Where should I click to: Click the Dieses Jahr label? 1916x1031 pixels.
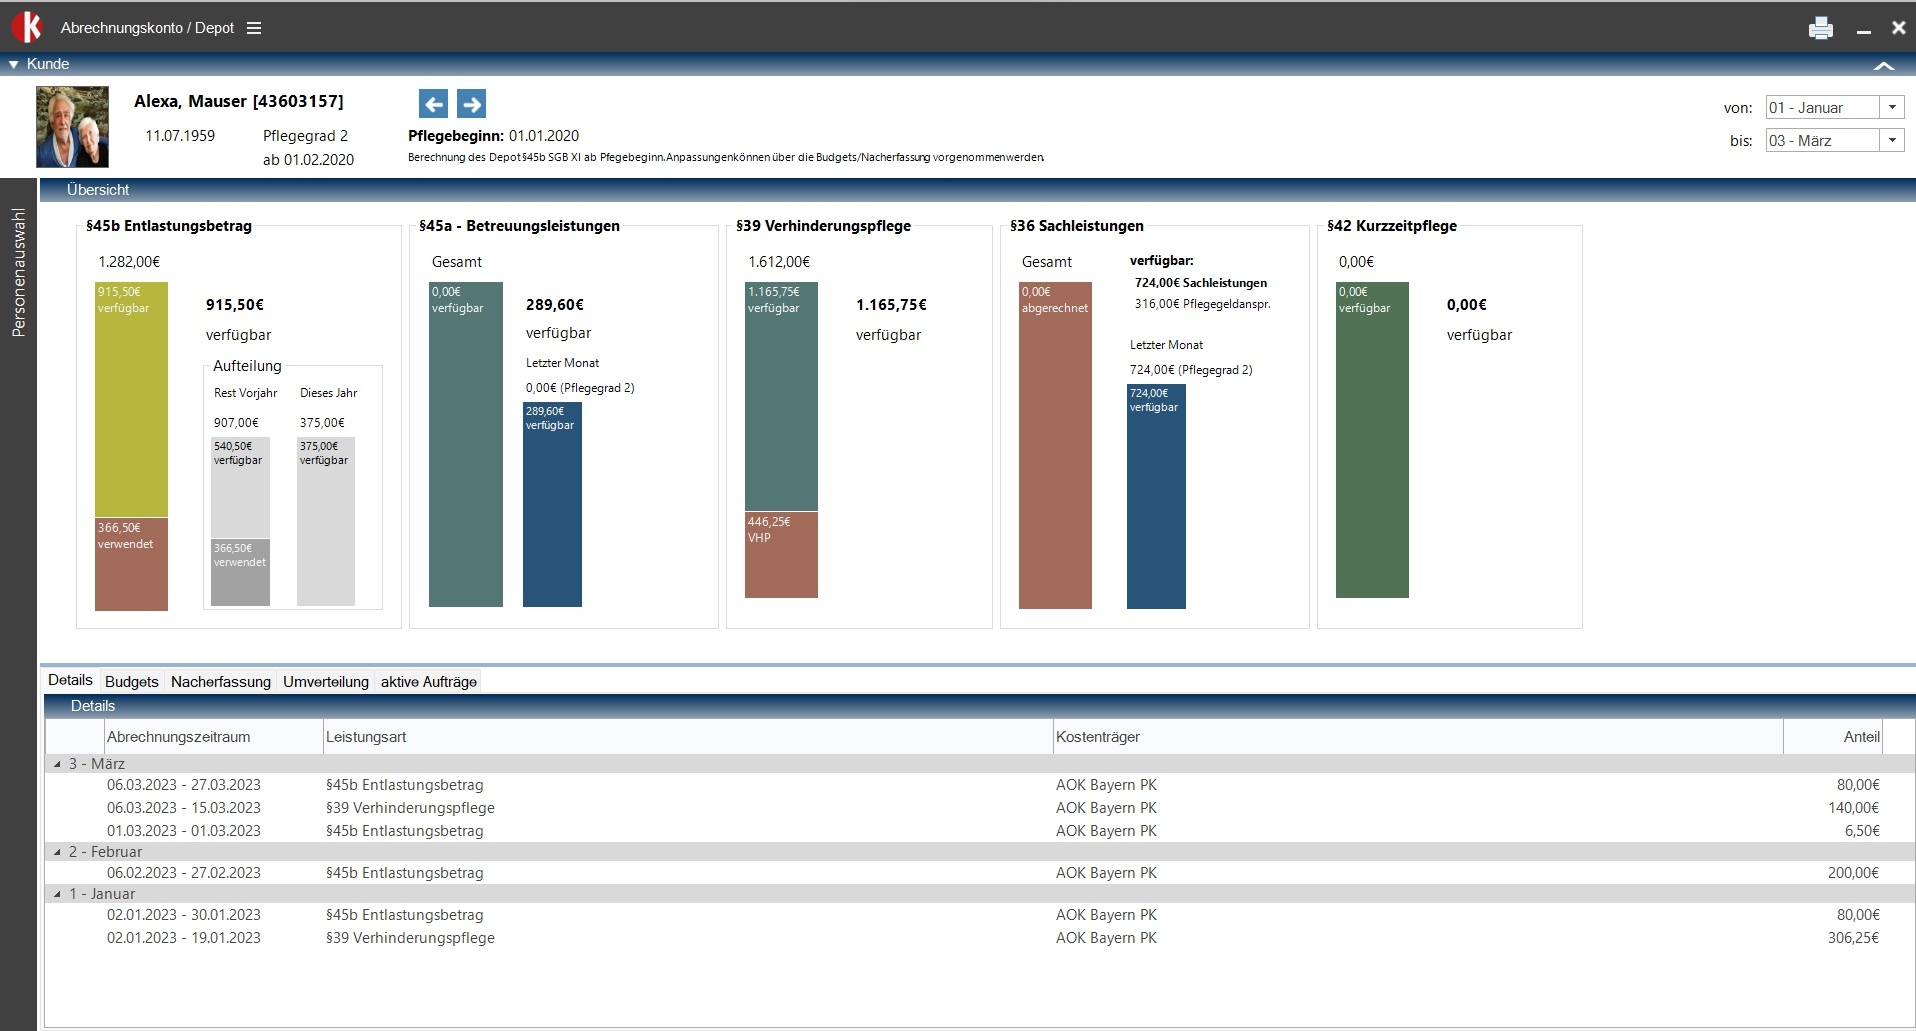pyautogui.click(x=328, y=393)
